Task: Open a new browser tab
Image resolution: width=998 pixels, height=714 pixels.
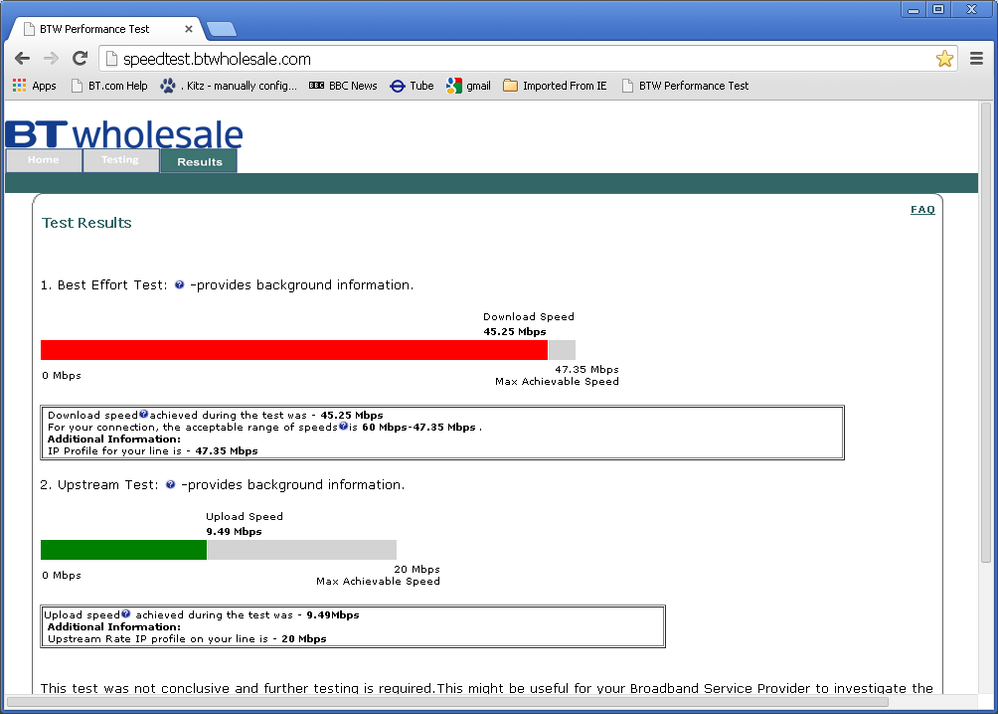Action: (x=221, y=29)
